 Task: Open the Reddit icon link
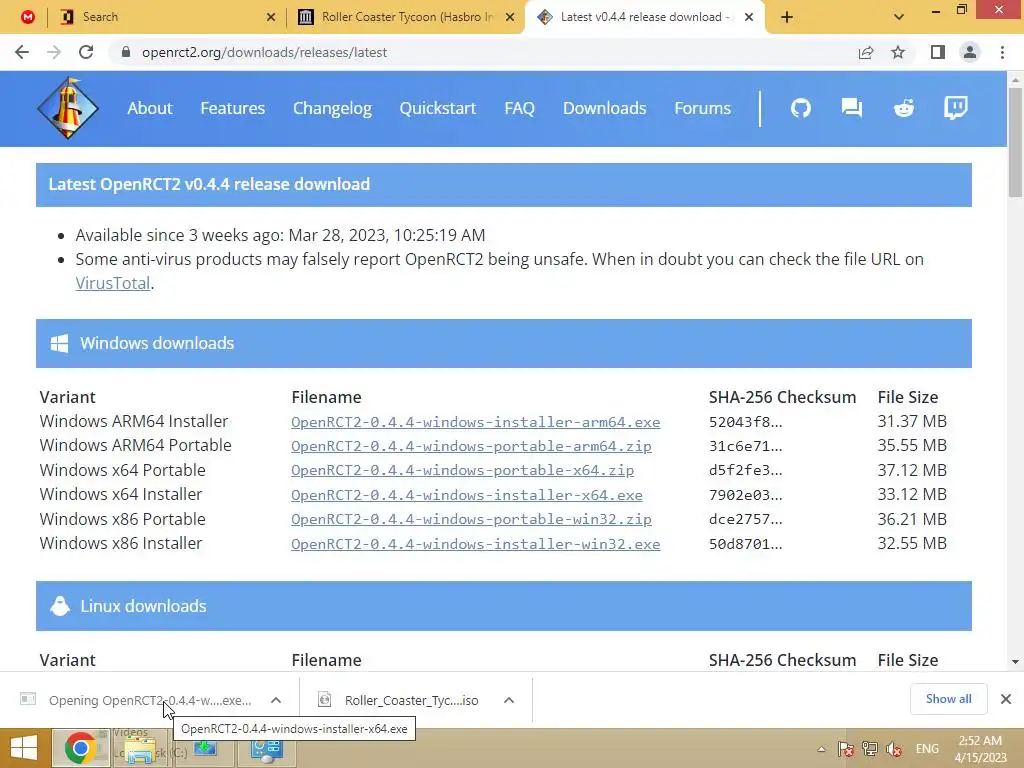(x=904, y=108)
